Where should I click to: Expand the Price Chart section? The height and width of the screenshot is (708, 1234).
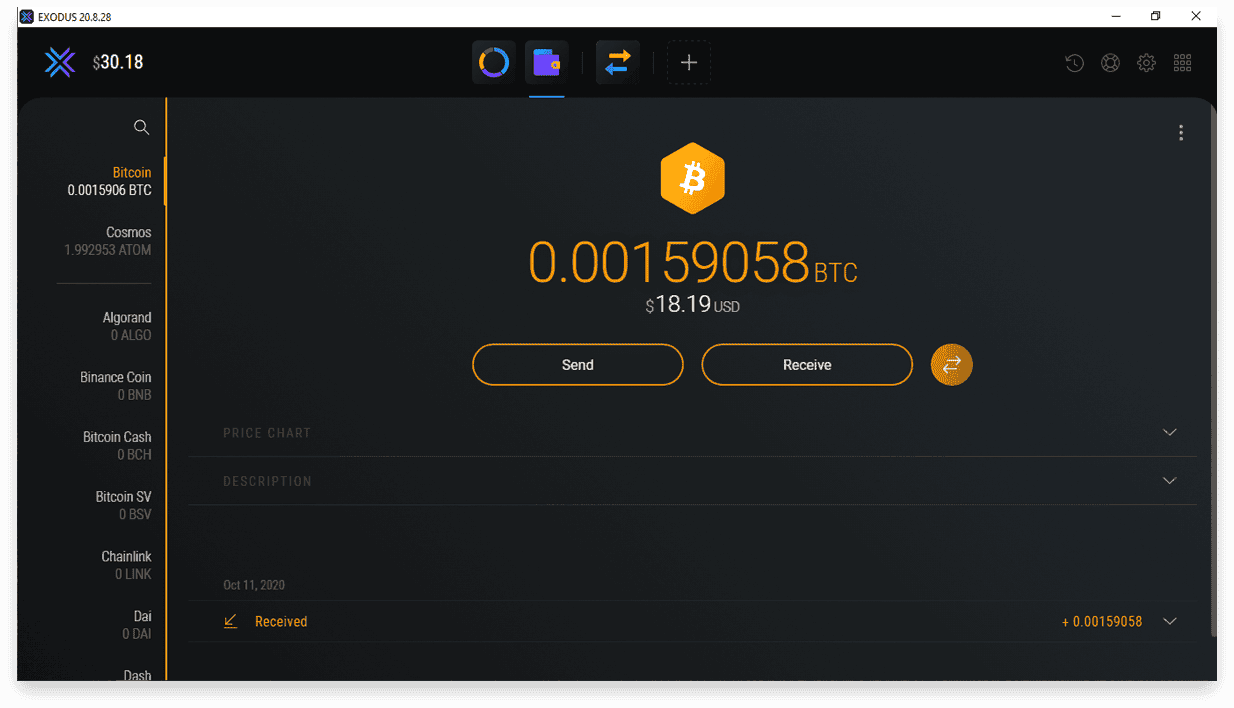pos(1170,432)
